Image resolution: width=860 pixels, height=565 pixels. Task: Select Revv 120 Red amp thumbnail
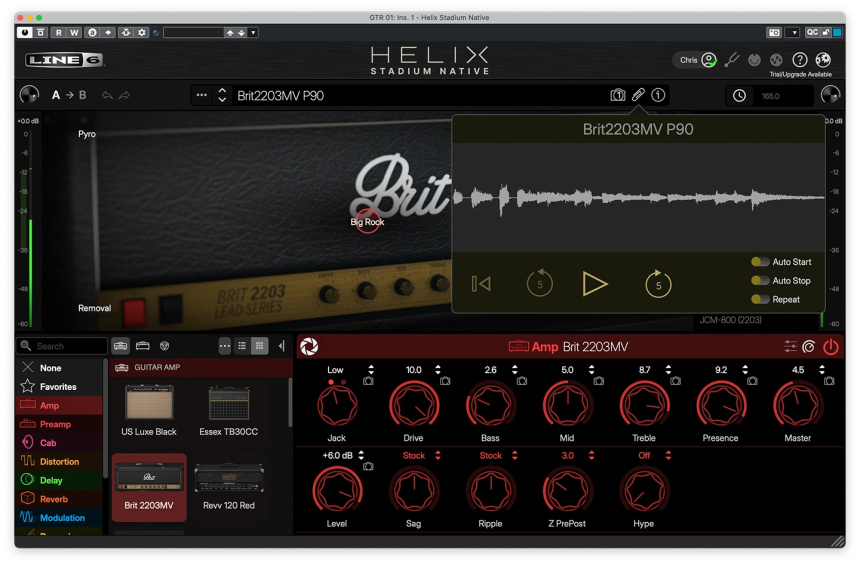229,487
